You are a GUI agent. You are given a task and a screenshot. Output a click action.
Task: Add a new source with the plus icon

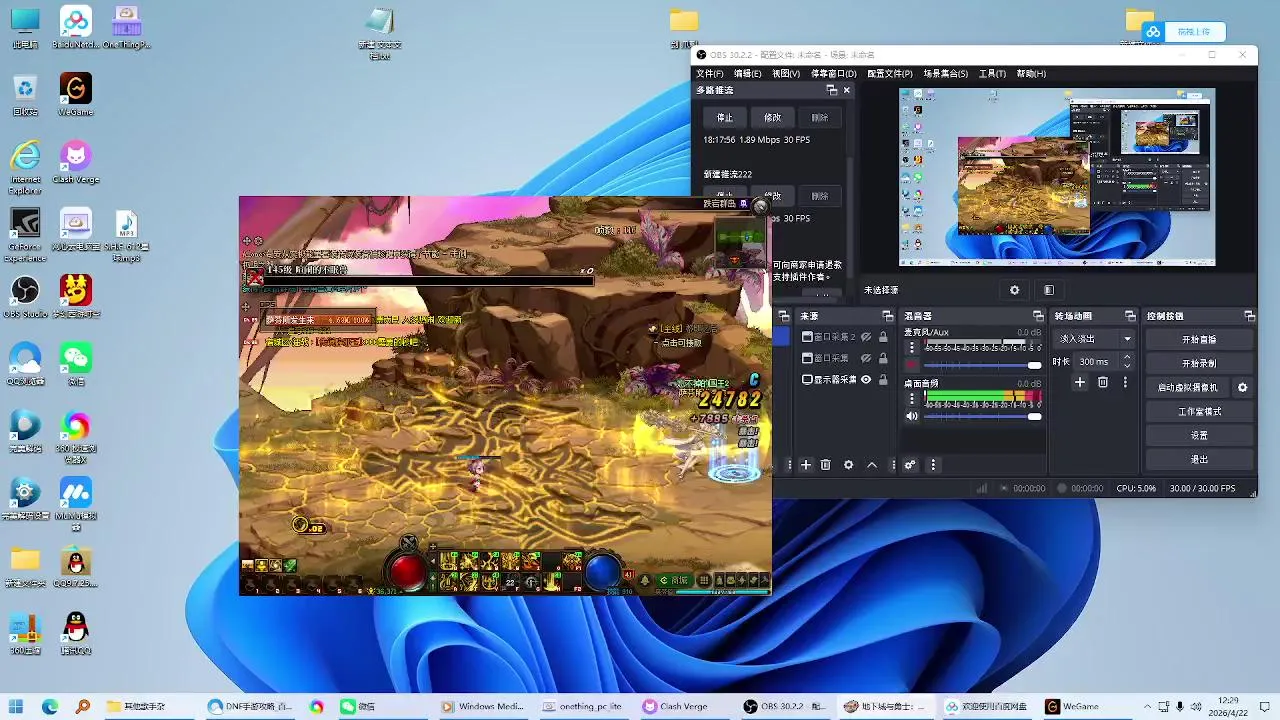pos(806,465)
